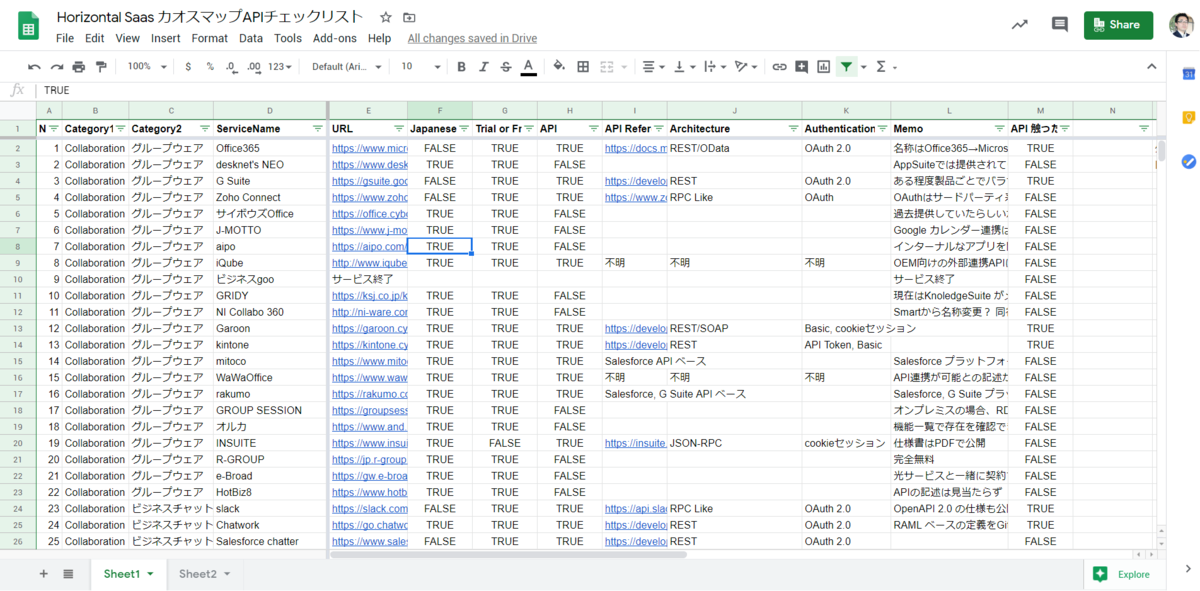The image size is (1200, 591).
Task: Open Google Keep side panel
Action: (x=1188, y=117)
